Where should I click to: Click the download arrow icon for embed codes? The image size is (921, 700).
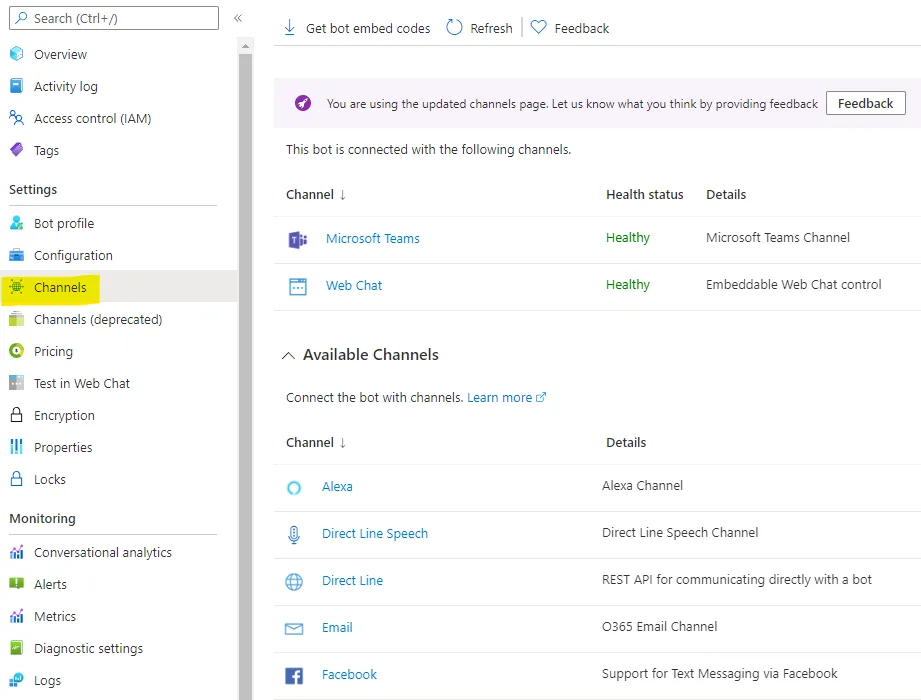coord(290,28)
